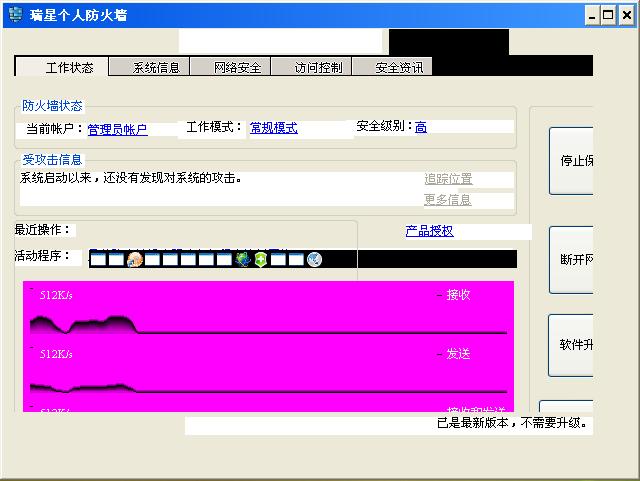The height and width of the screenshot is (481, 640).
Task: Select the green shield plus program icon
Action: point(260,259)
